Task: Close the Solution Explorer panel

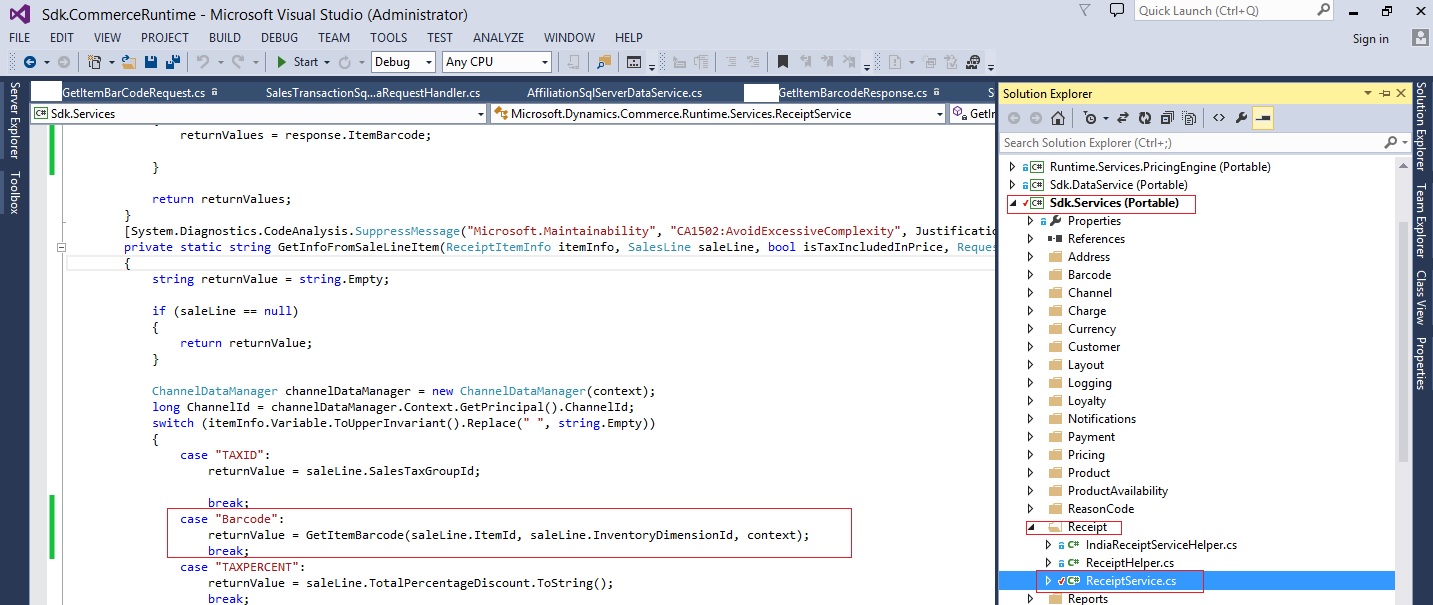Action: (1403, 93)
